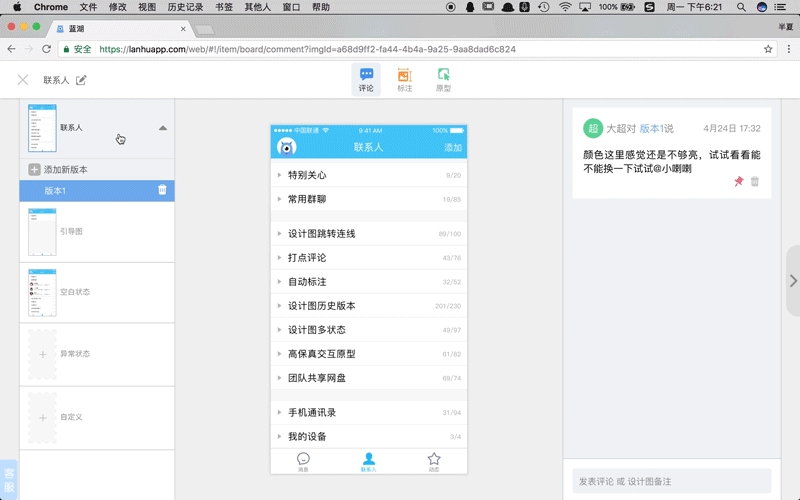Screen dimensions: 800x500
Task: Open the 书签 menu
Action: point(224,7)
